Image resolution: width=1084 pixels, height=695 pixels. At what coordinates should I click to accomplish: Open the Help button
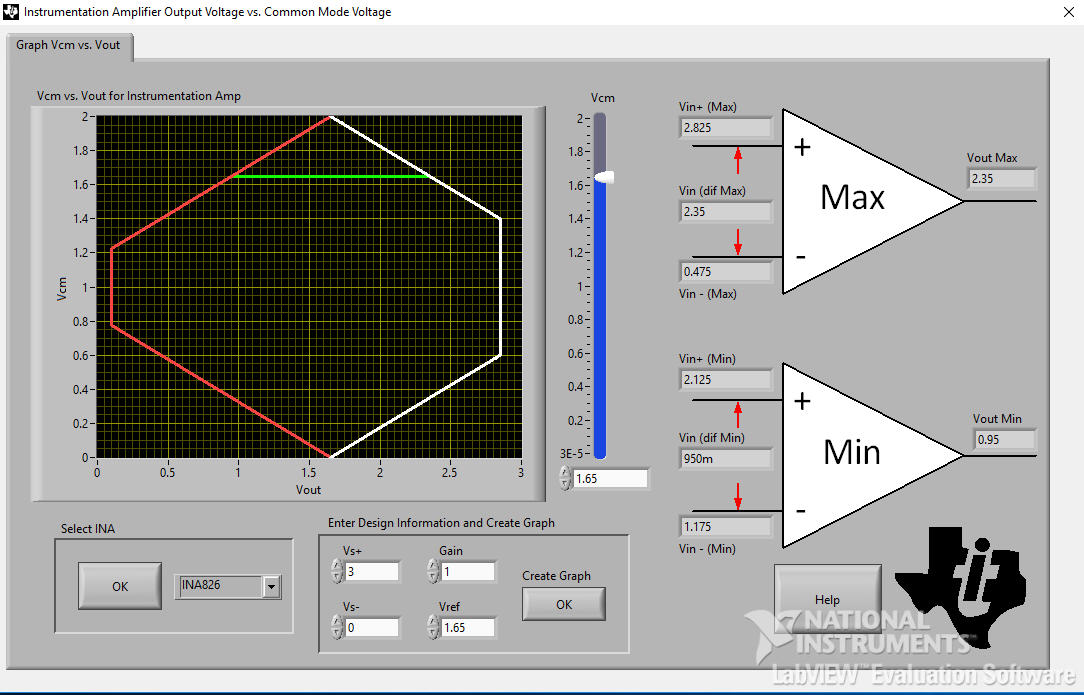[828, 599]
